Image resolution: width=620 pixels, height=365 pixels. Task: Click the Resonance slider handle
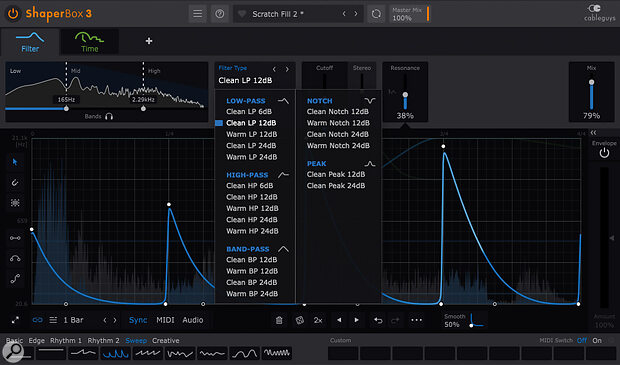[405, 95]
